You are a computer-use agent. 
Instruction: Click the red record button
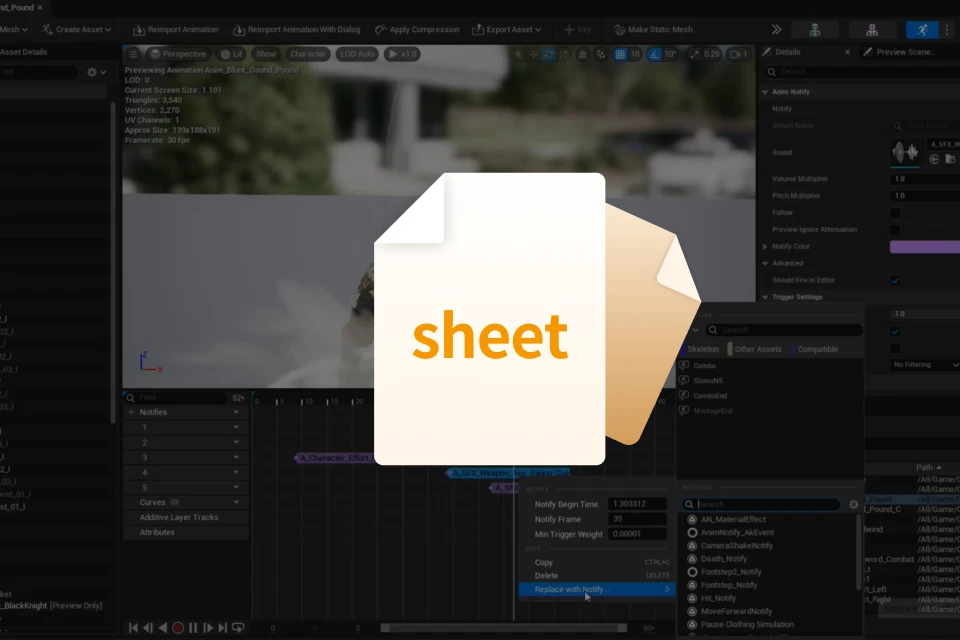(178, 628)
